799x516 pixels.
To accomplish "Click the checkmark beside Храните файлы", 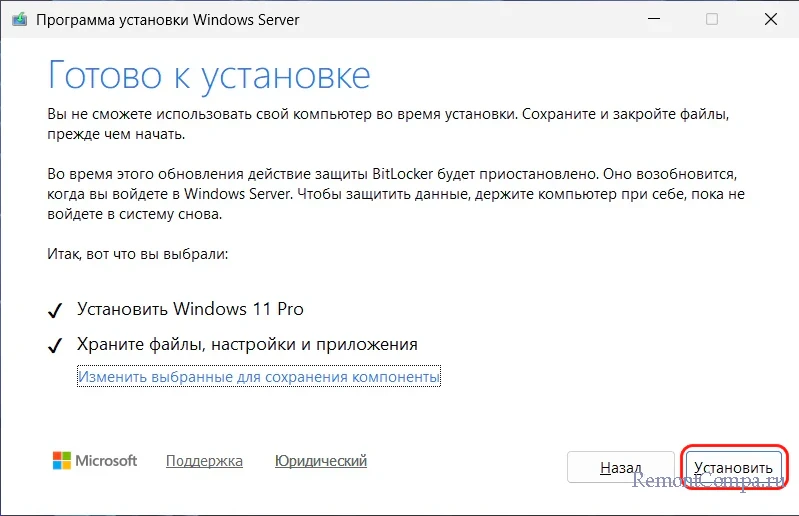I will click(57, 345).
